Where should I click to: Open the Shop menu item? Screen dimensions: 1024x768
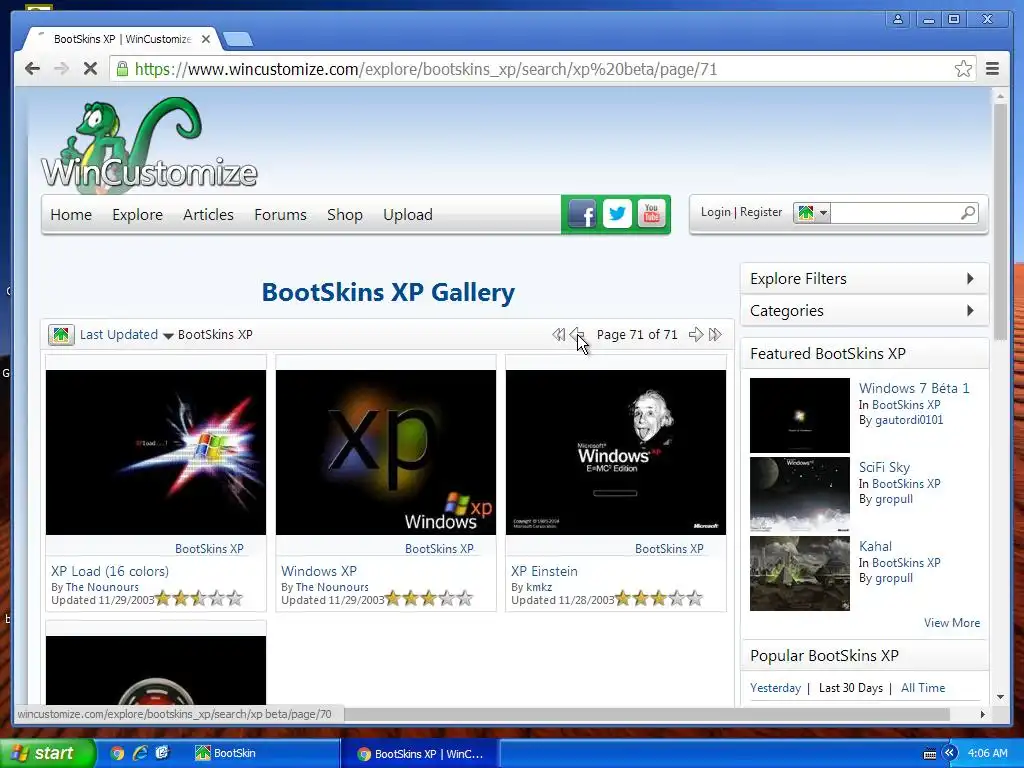click(x=345, y=214)
